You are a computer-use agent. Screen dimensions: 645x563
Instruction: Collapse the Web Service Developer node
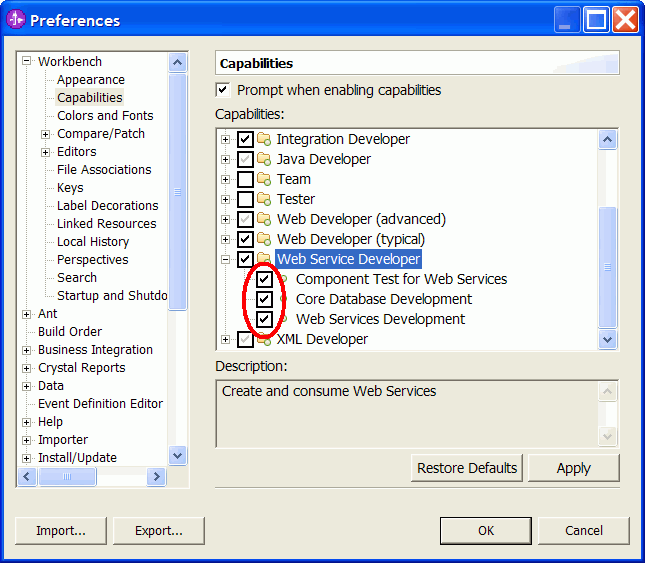[225, 259]
